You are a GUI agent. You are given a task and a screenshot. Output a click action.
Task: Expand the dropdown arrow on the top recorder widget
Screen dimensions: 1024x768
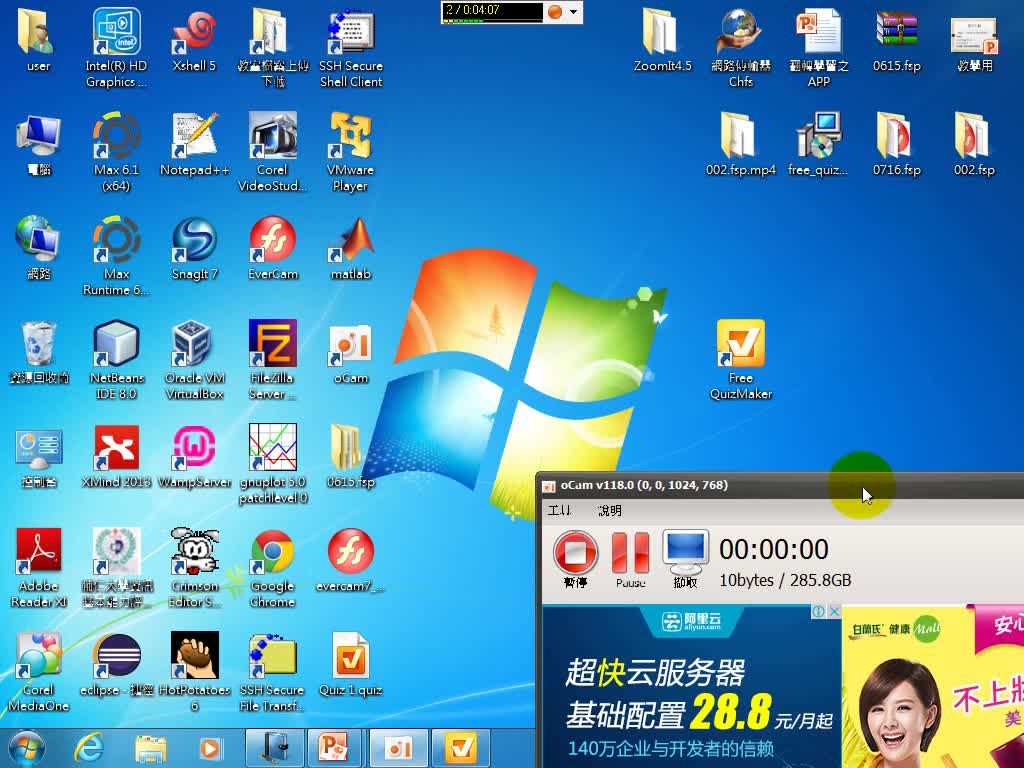click(x=573, y=12)
